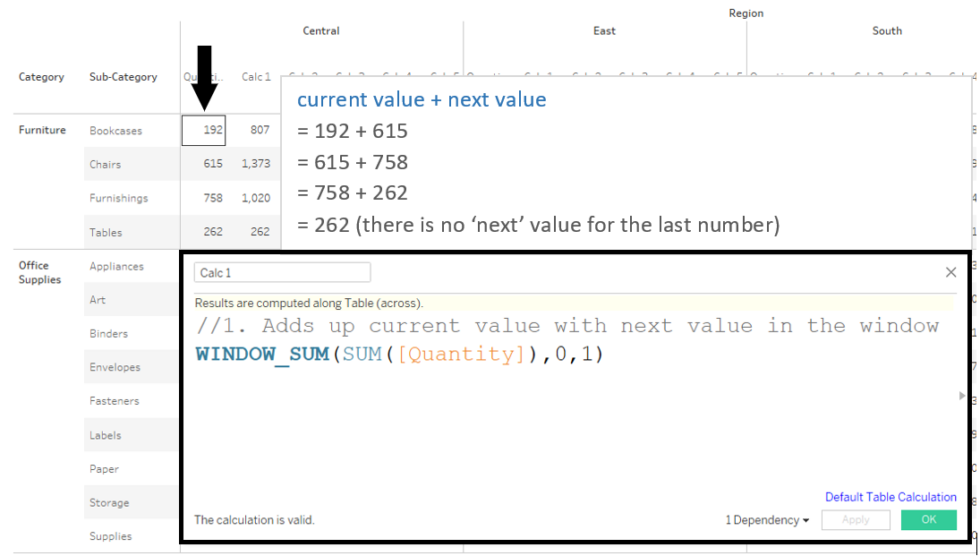
Task: Select the Chairs row label
Action: click(x=105, y=164)
